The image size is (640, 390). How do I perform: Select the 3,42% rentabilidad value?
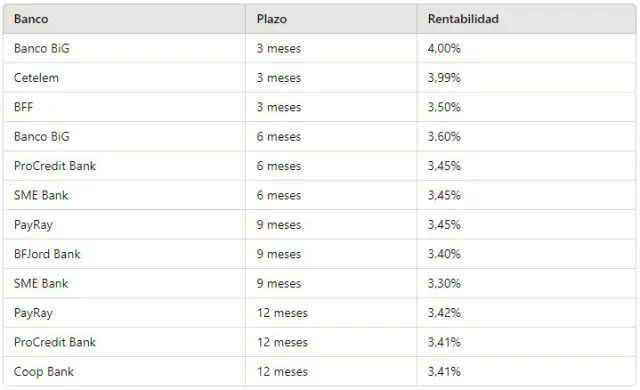tap(444, 312)
